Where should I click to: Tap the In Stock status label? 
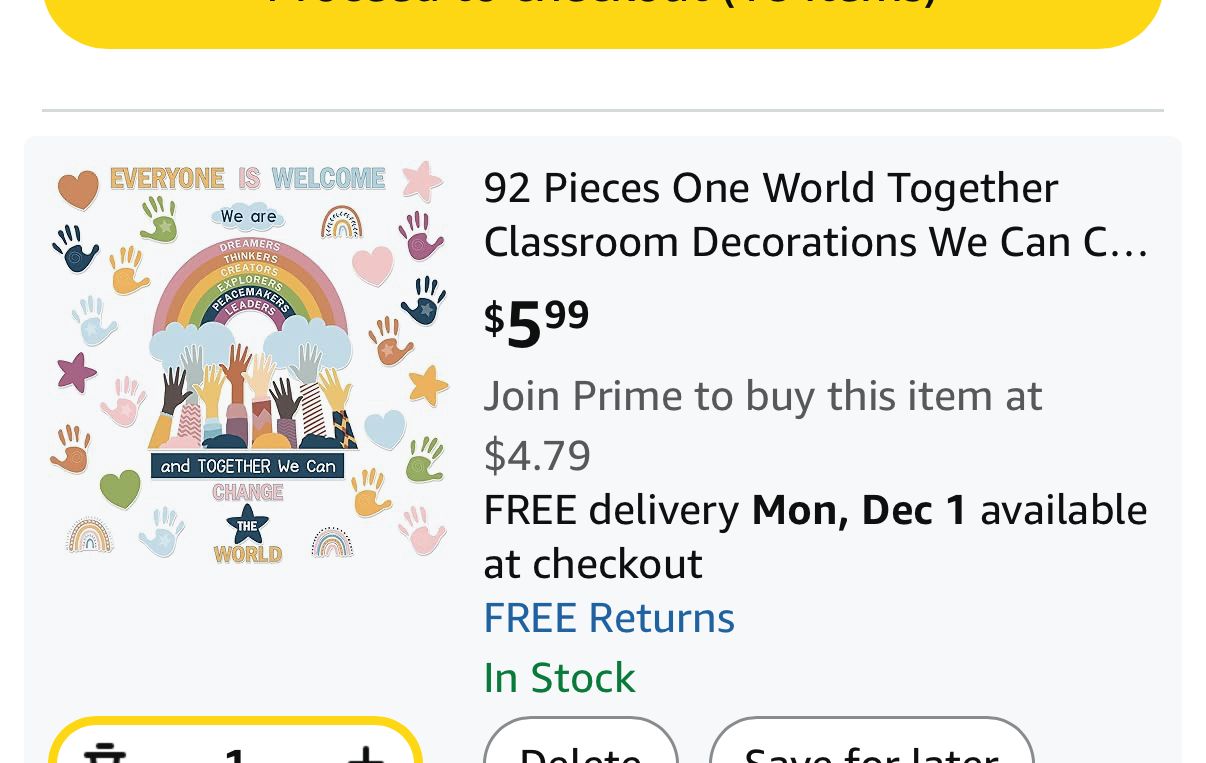pos(559,678)
